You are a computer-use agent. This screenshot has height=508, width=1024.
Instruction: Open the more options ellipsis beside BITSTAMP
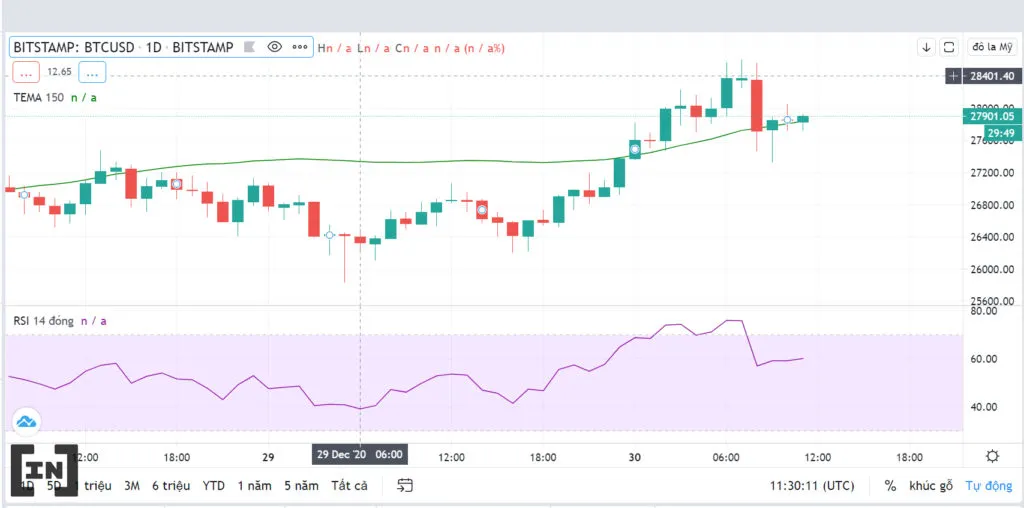pos(300,47)
